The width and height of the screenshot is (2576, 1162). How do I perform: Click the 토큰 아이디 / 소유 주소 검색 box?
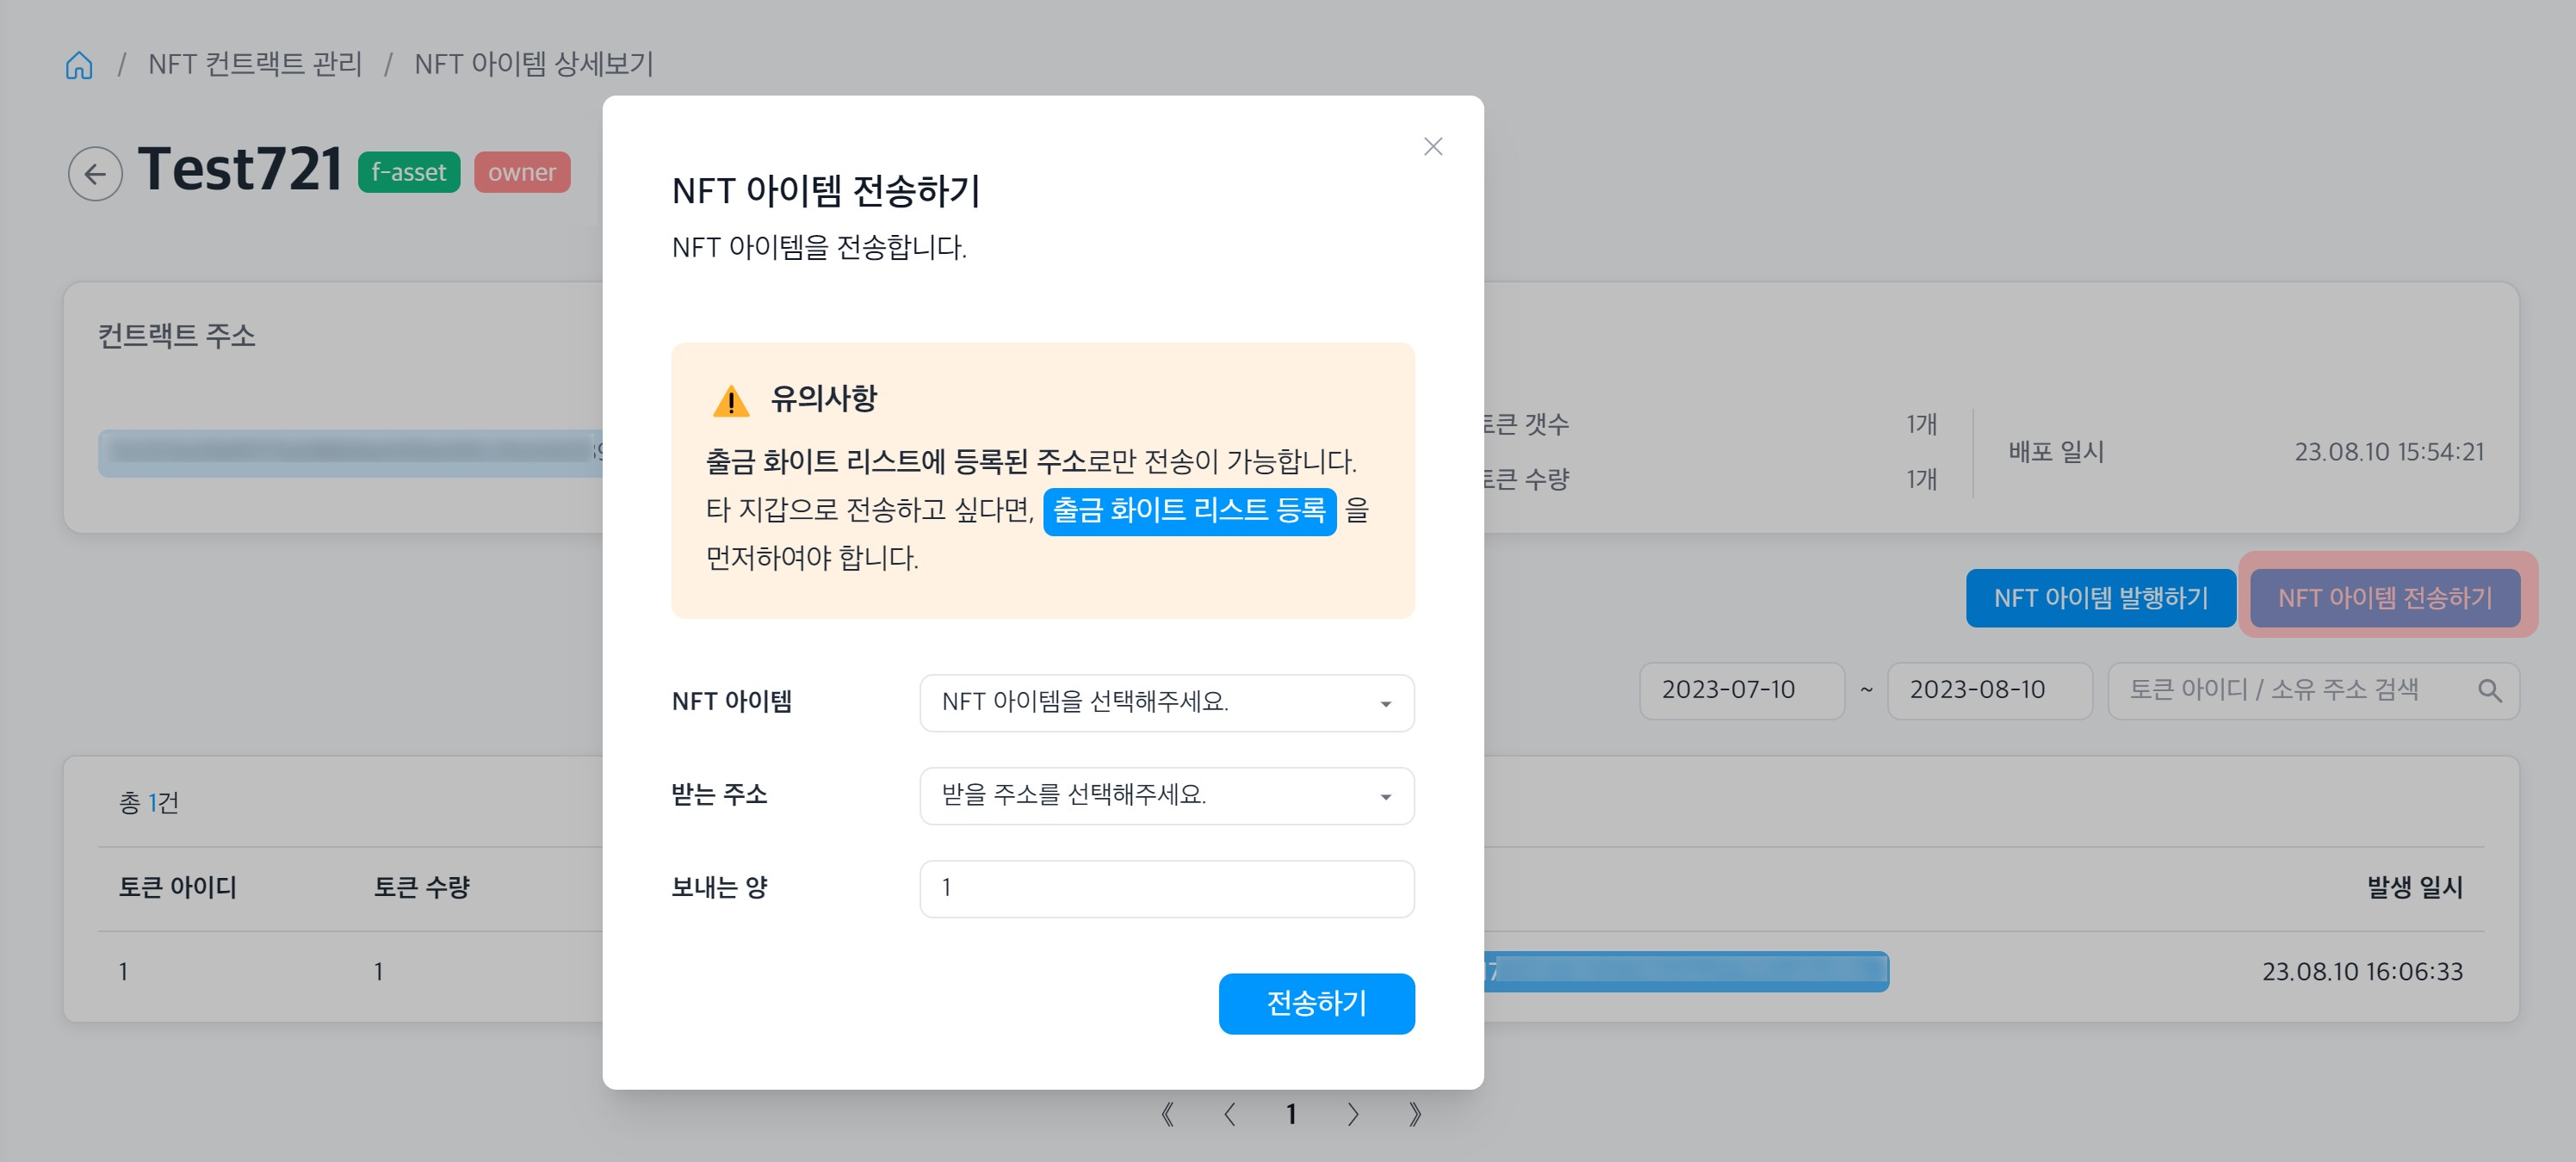coord(2313,690)
